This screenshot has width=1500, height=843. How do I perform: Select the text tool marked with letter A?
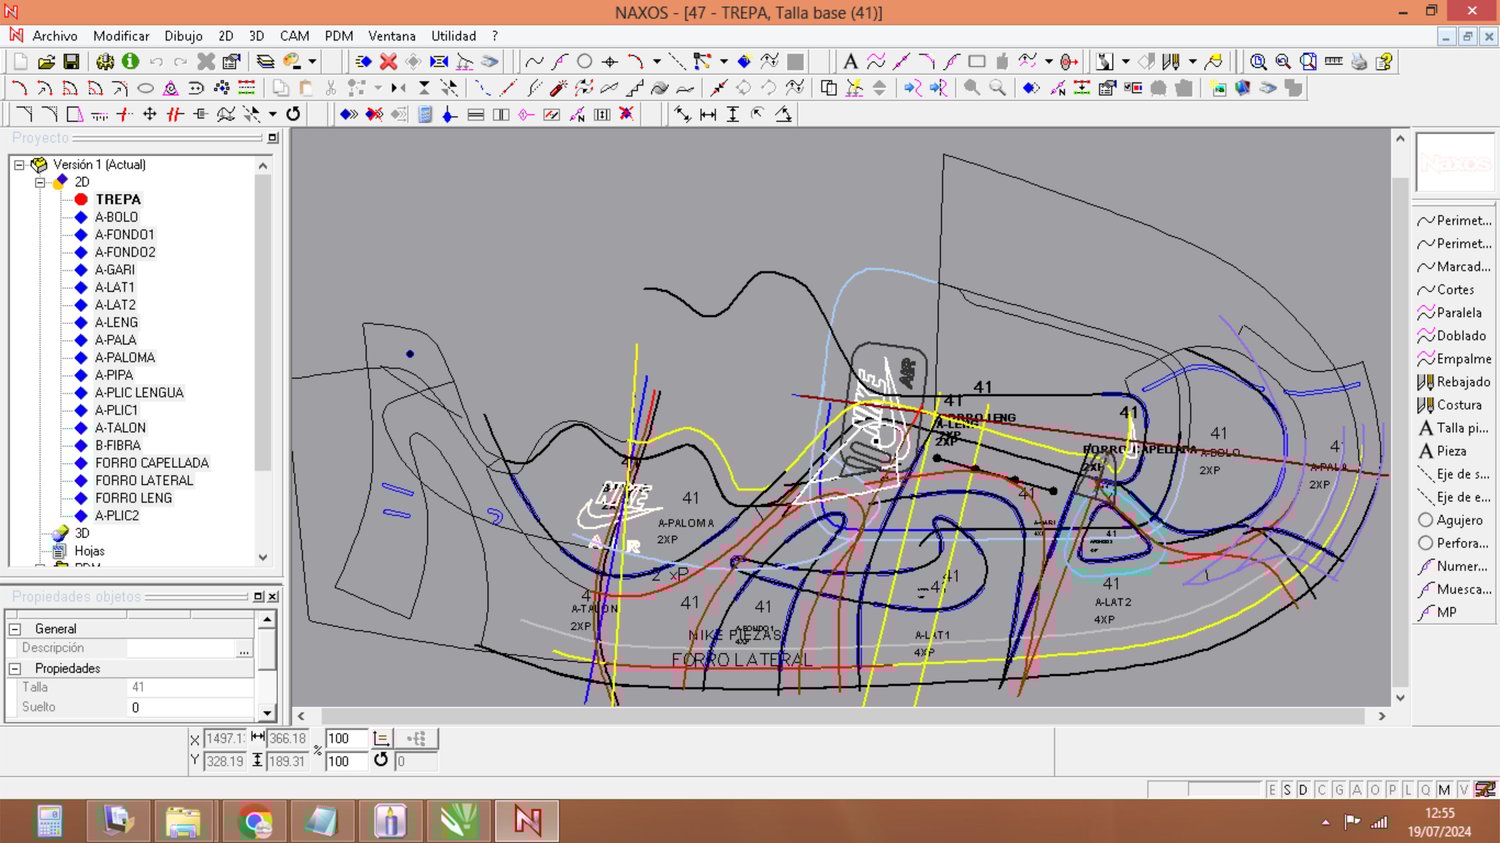coord(850,62)
